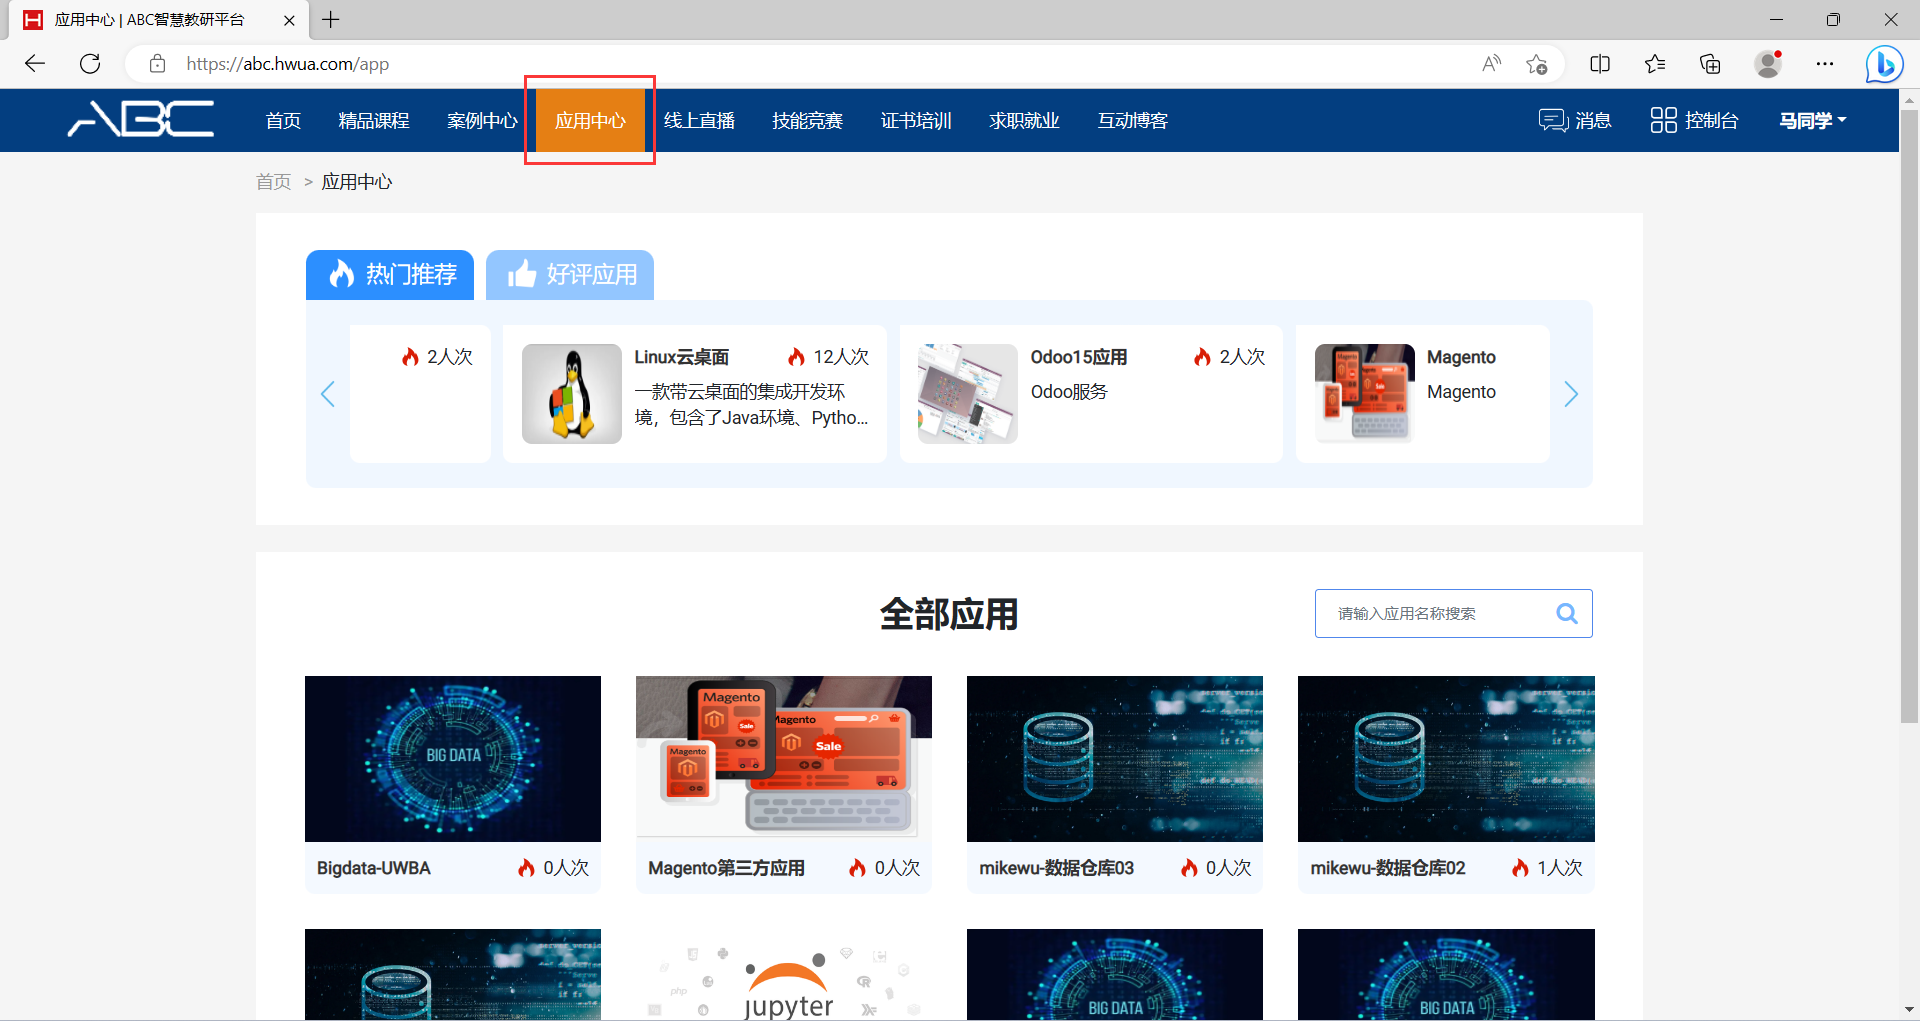Open the Bing copilot icon
The image size is (1920, 1021).
(1884, 64)
